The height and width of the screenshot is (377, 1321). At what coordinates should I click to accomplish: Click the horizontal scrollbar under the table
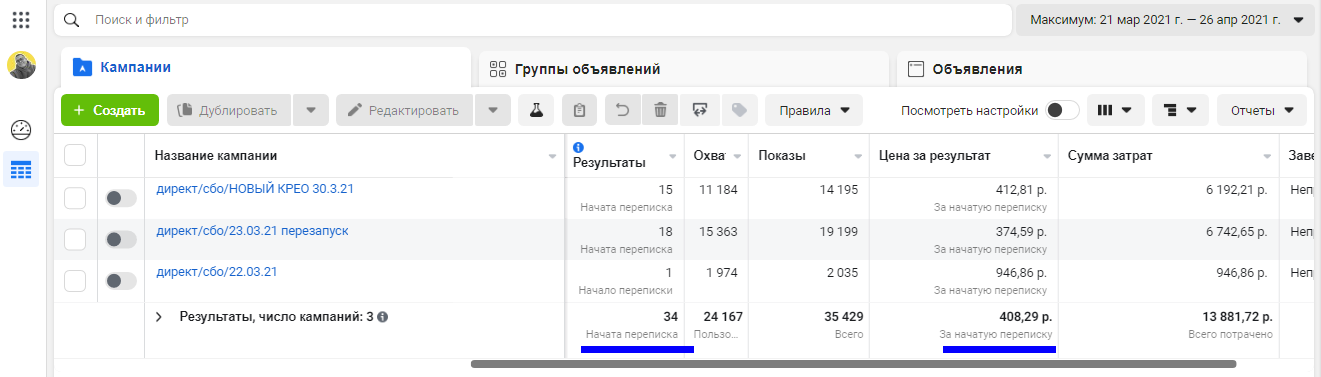click(x=853, y=364)
